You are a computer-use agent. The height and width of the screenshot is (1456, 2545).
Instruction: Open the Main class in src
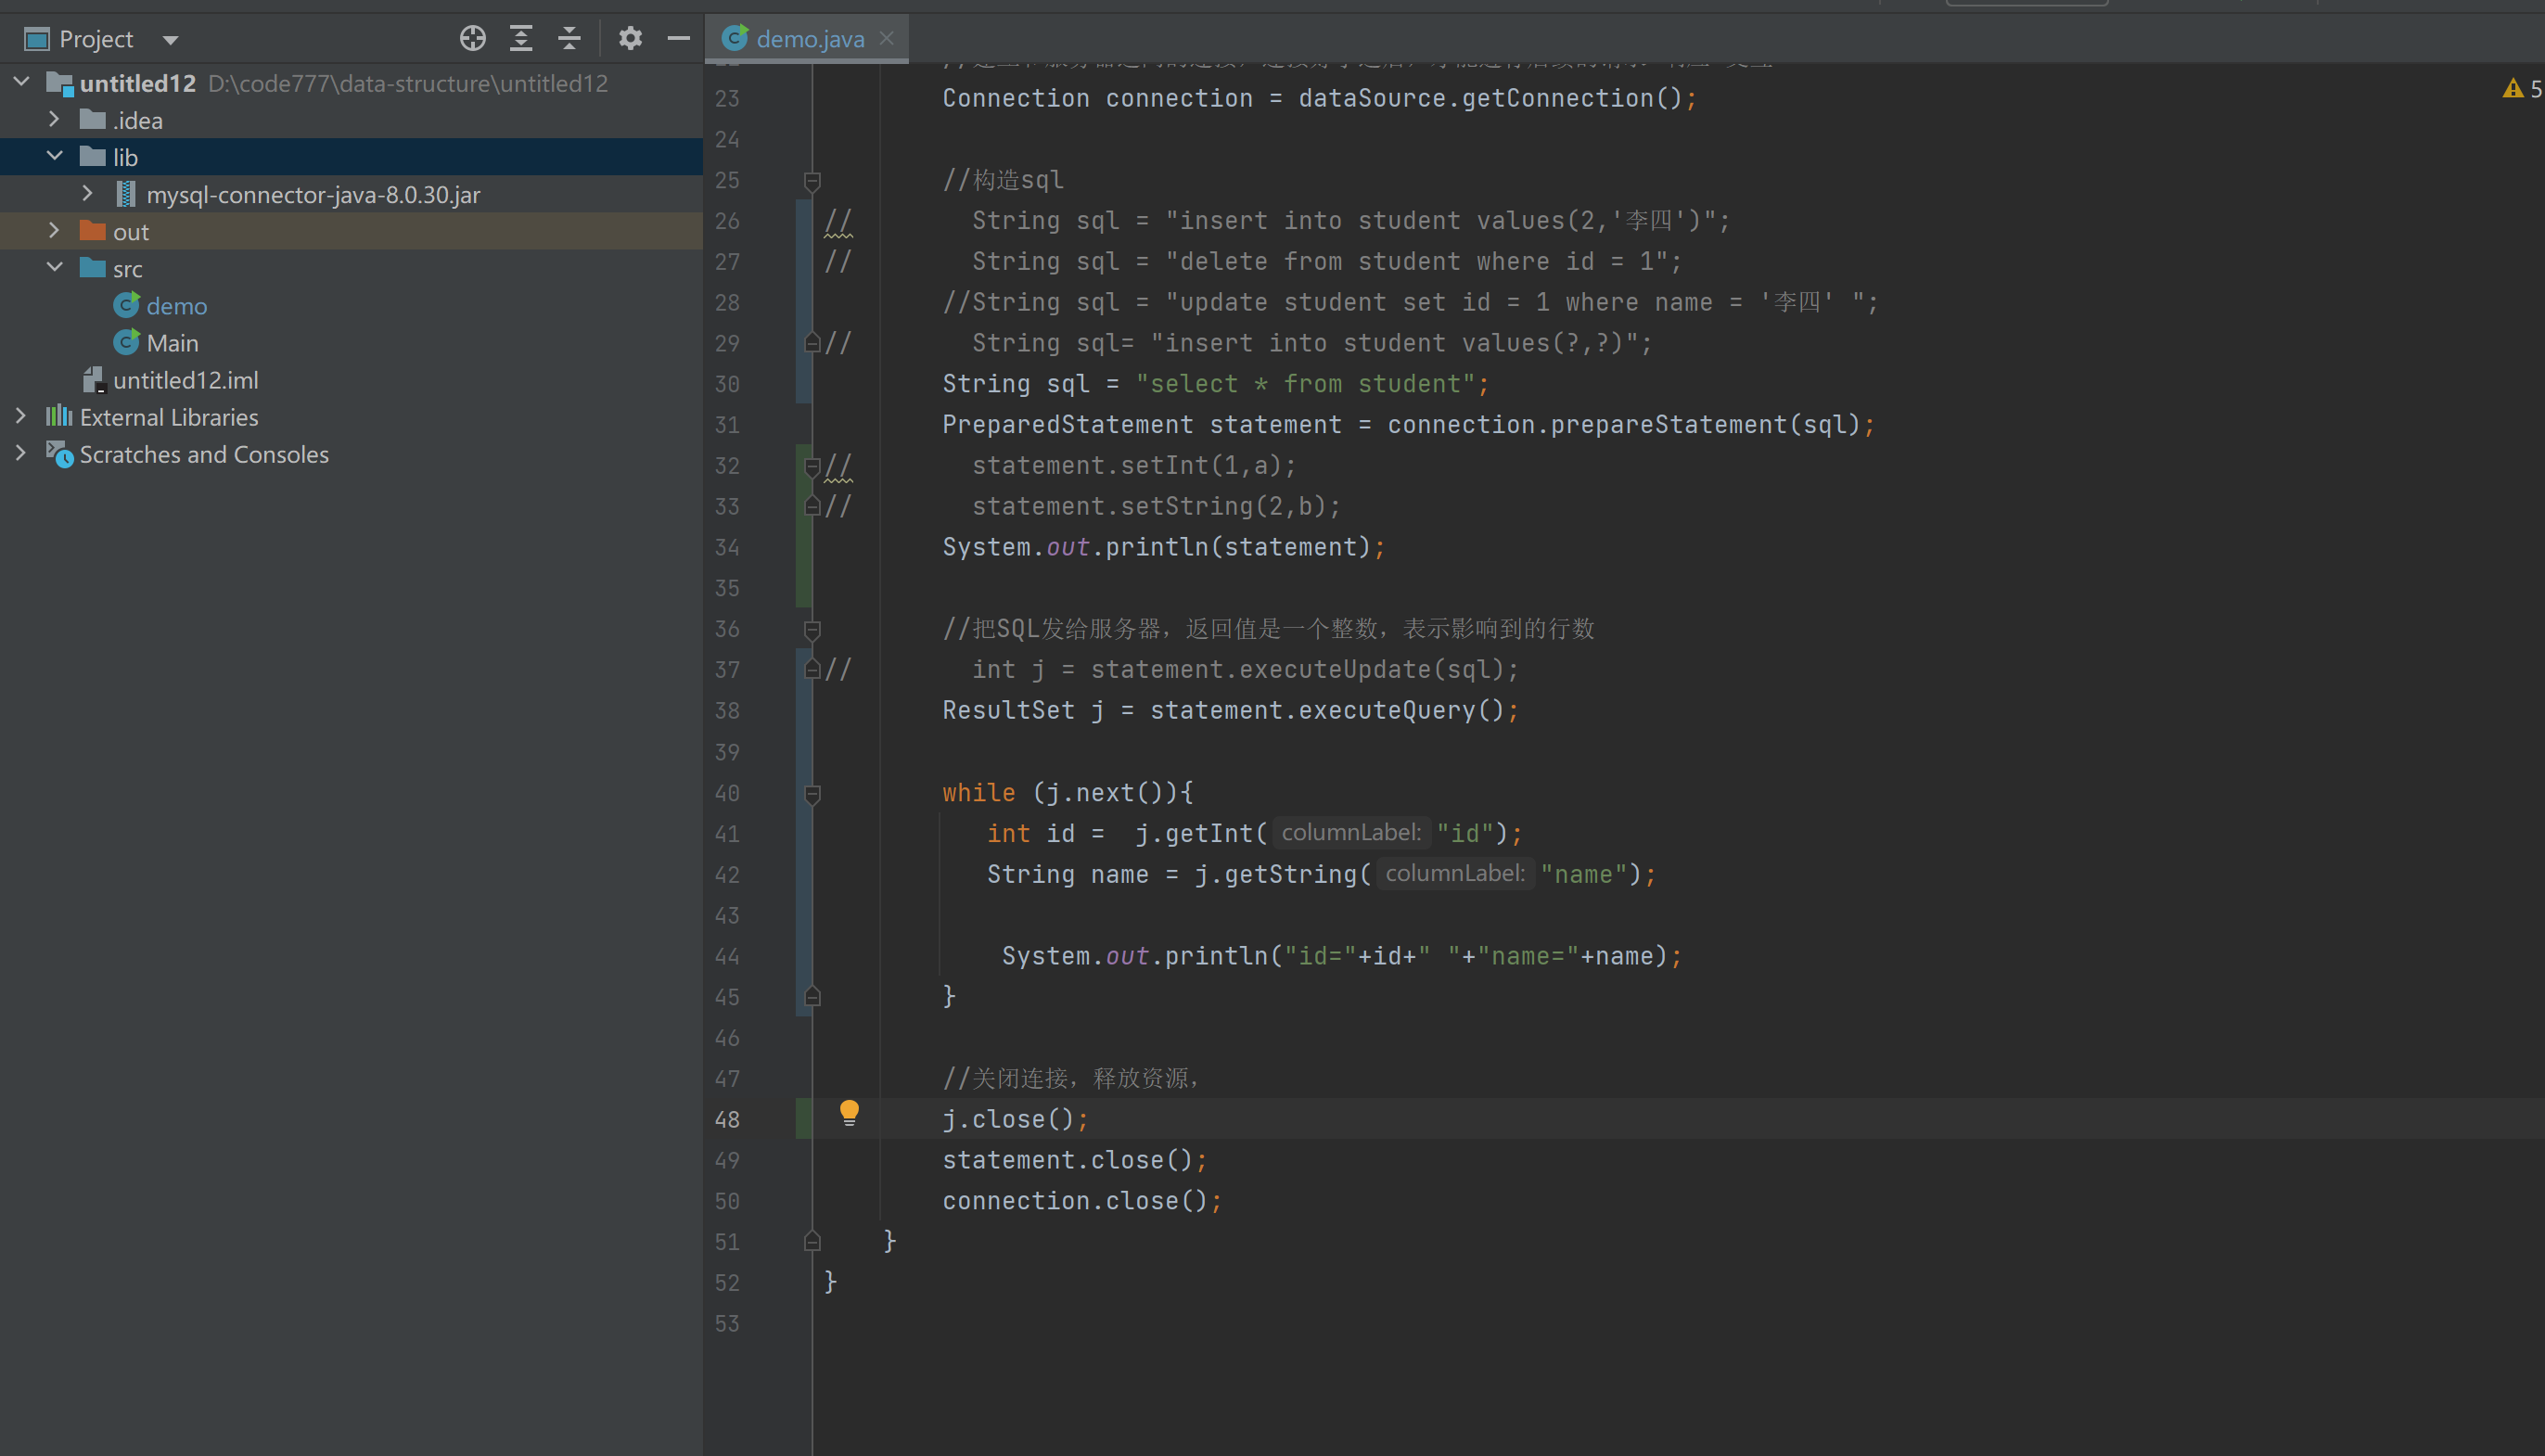172,343
